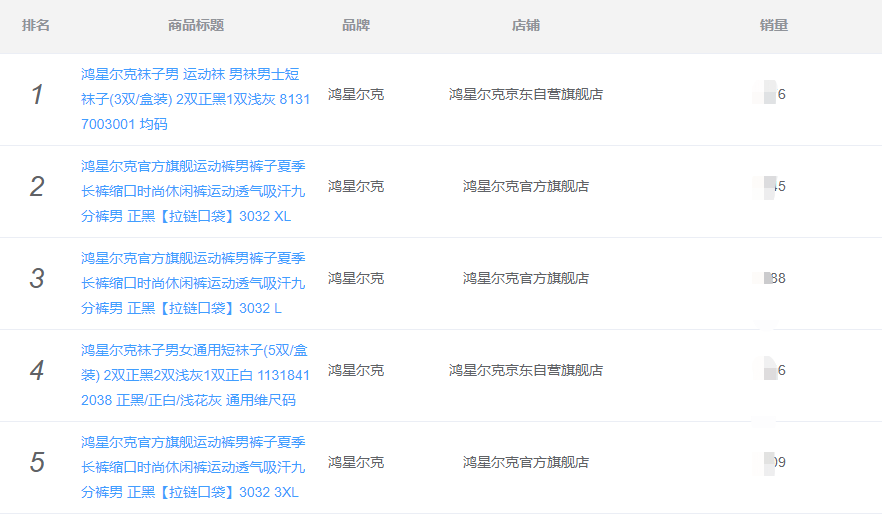Viewport: 882px width, 514px height.
Task: Click the 销量 column header
Action: tap(773, 25)
